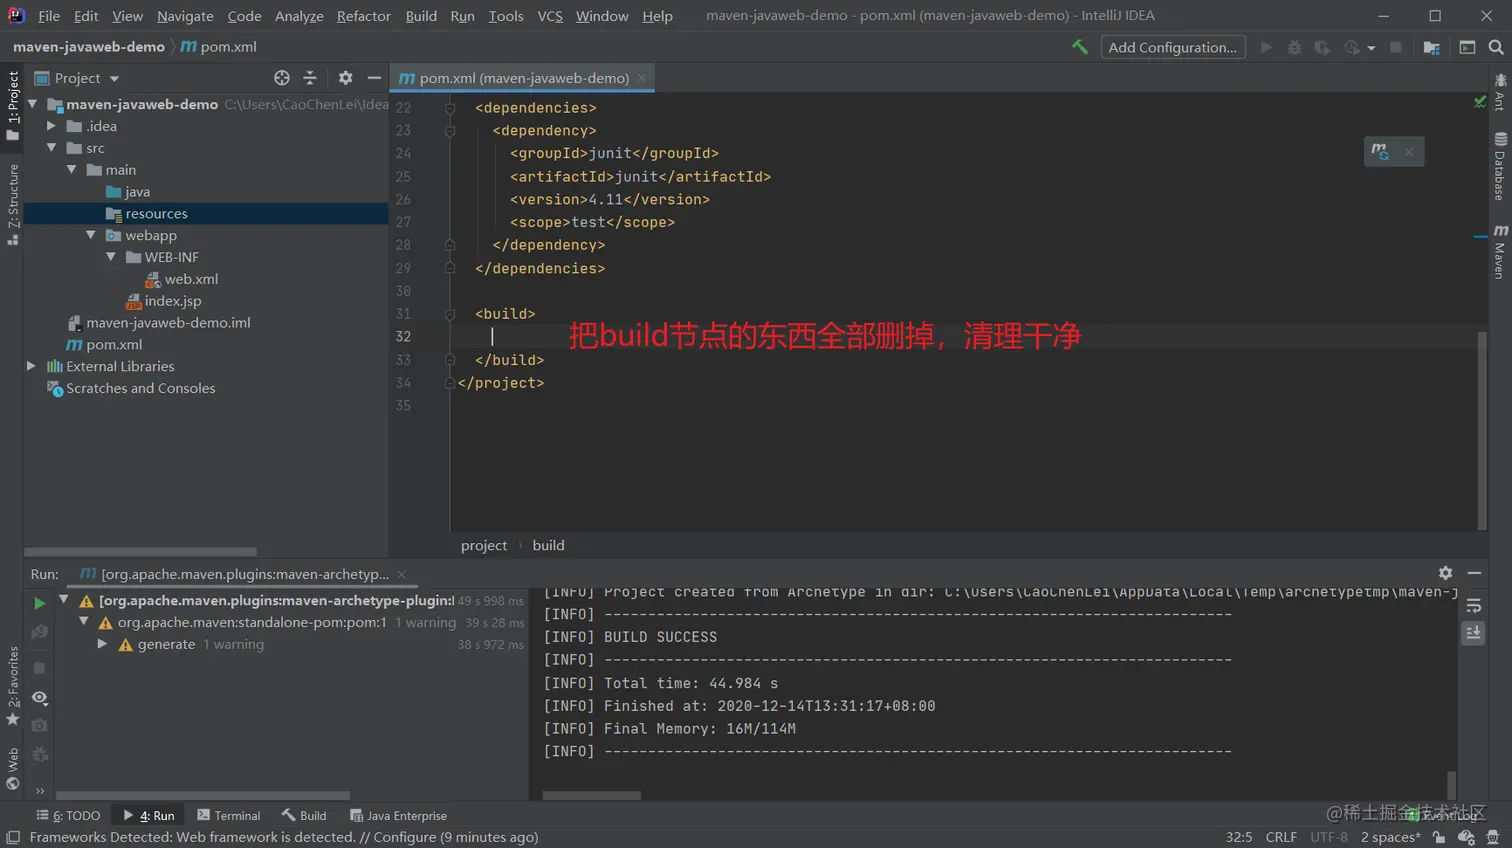Viewport: 1512px width, 848px height.
Task: Select pom.xml in project tree
Action: [105, 344]
